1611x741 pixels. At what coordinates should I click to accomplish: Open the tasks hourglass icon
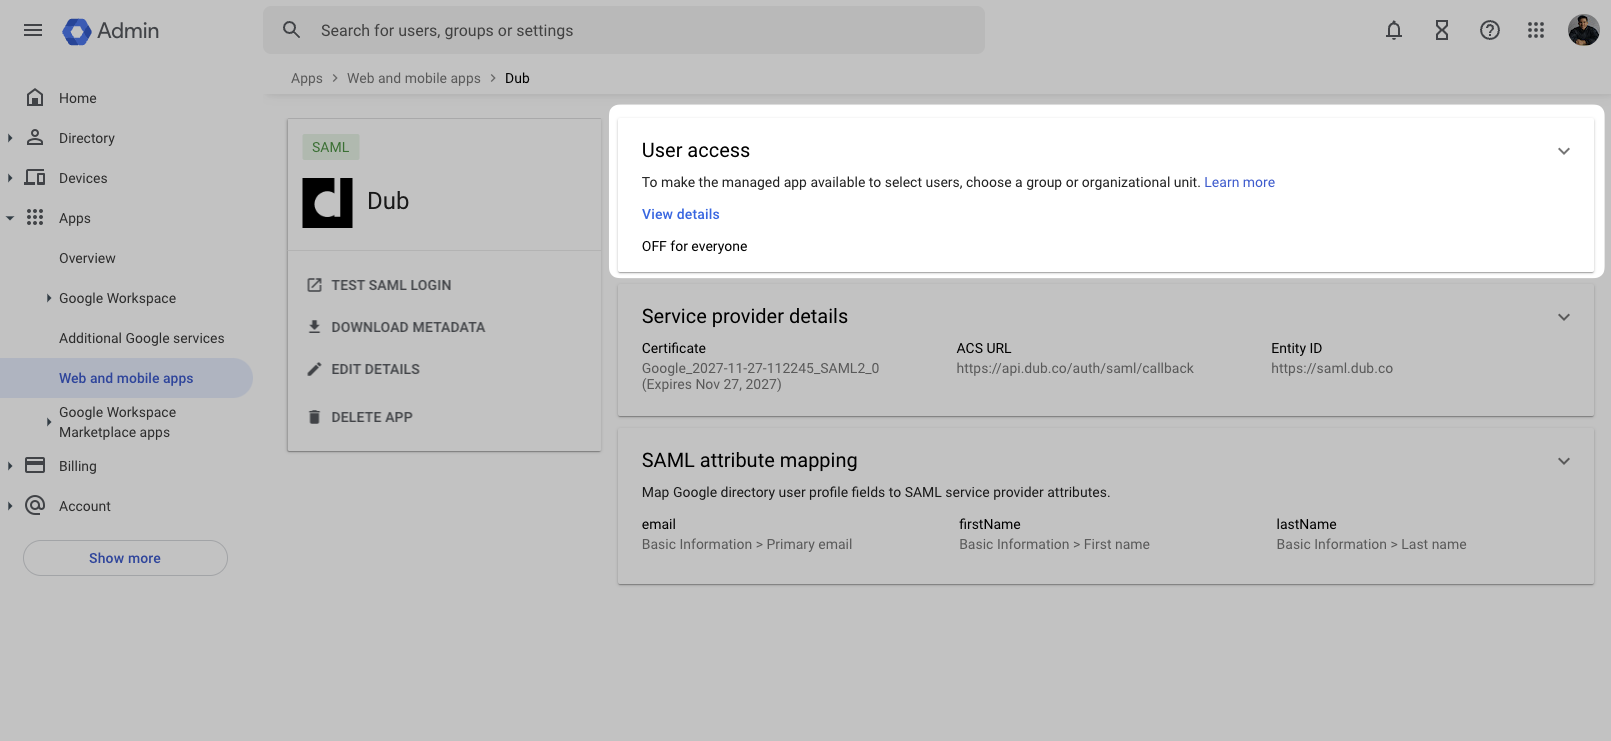1442,30
